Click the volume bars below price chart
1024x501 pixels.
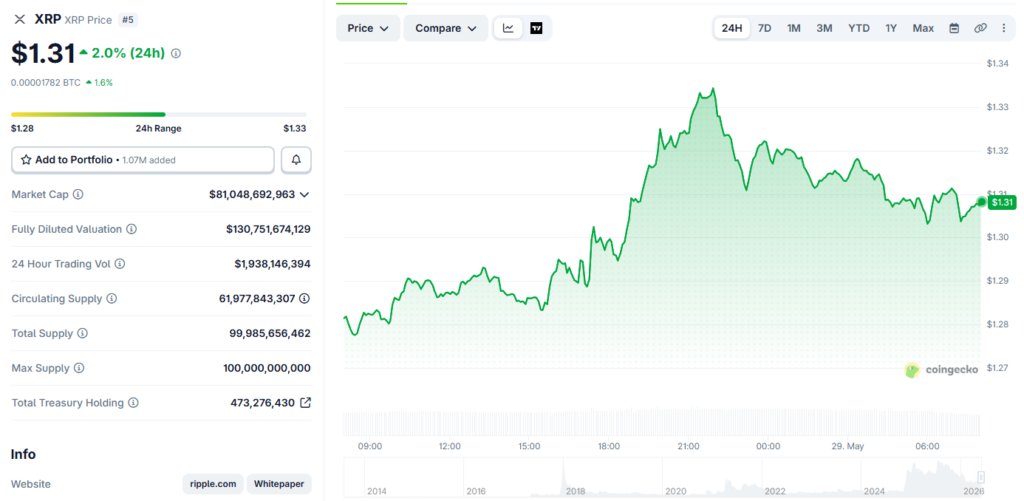click(x=662, y=424)
